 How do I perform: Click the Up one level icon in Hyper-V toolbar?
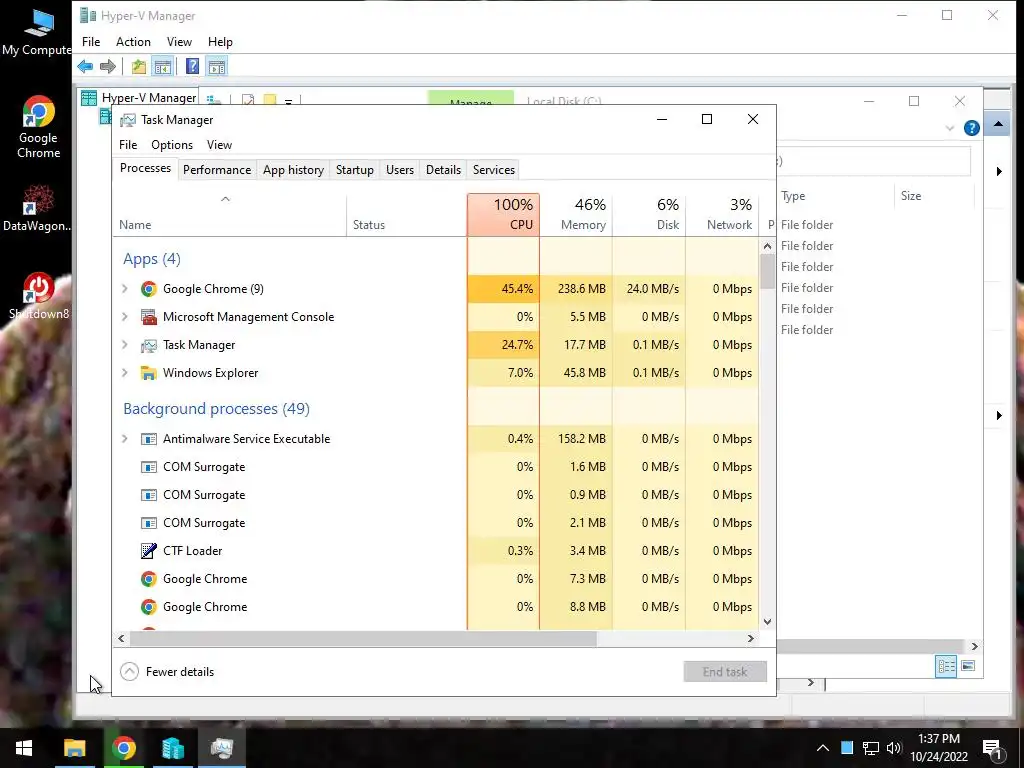138,66
